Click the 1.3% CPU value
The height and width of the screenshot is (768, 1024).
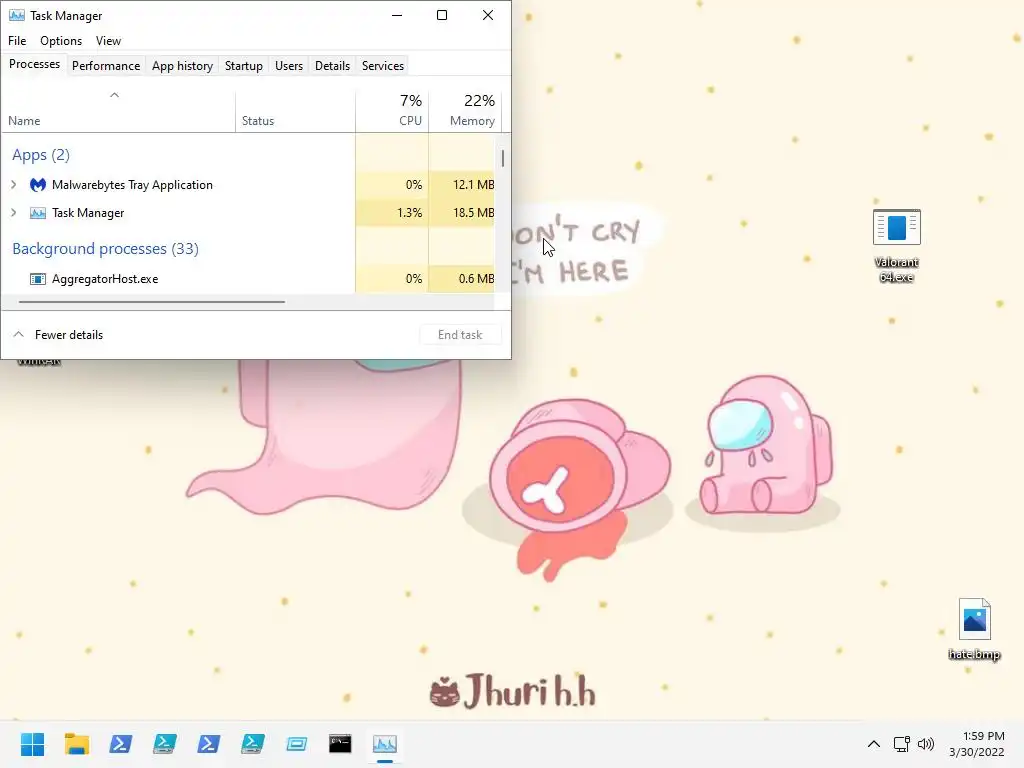[409, 213]
